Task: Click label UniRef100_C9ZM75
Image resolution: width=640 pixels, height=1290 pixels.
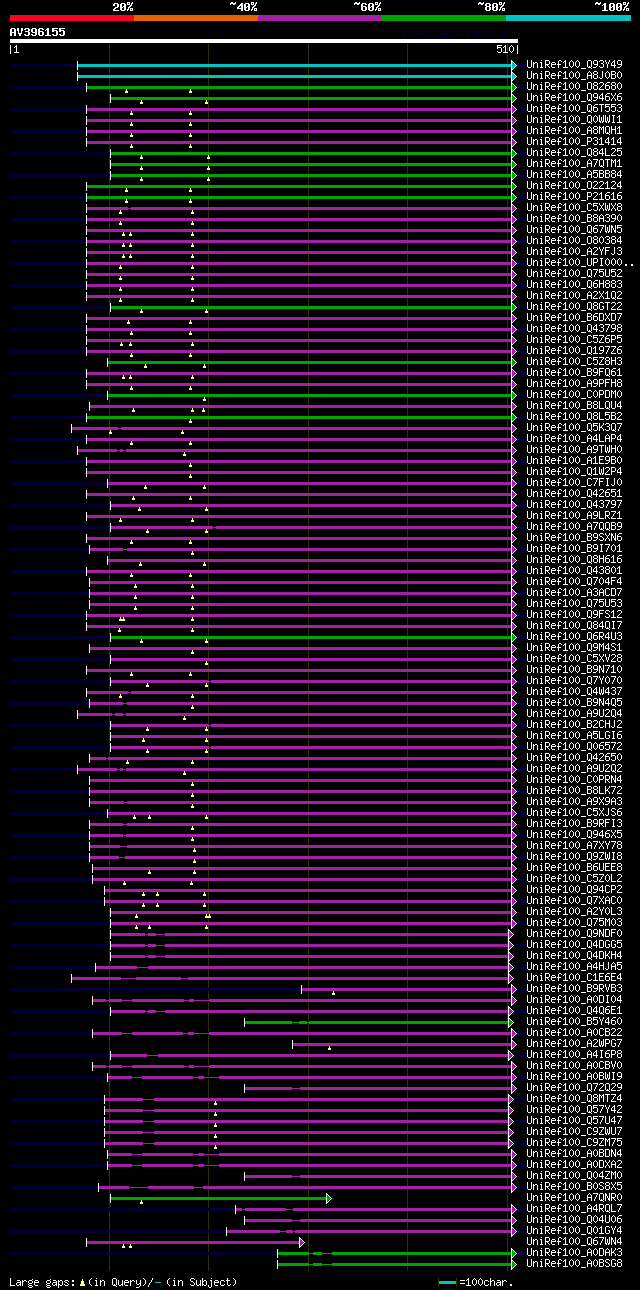Action: 574,1142
